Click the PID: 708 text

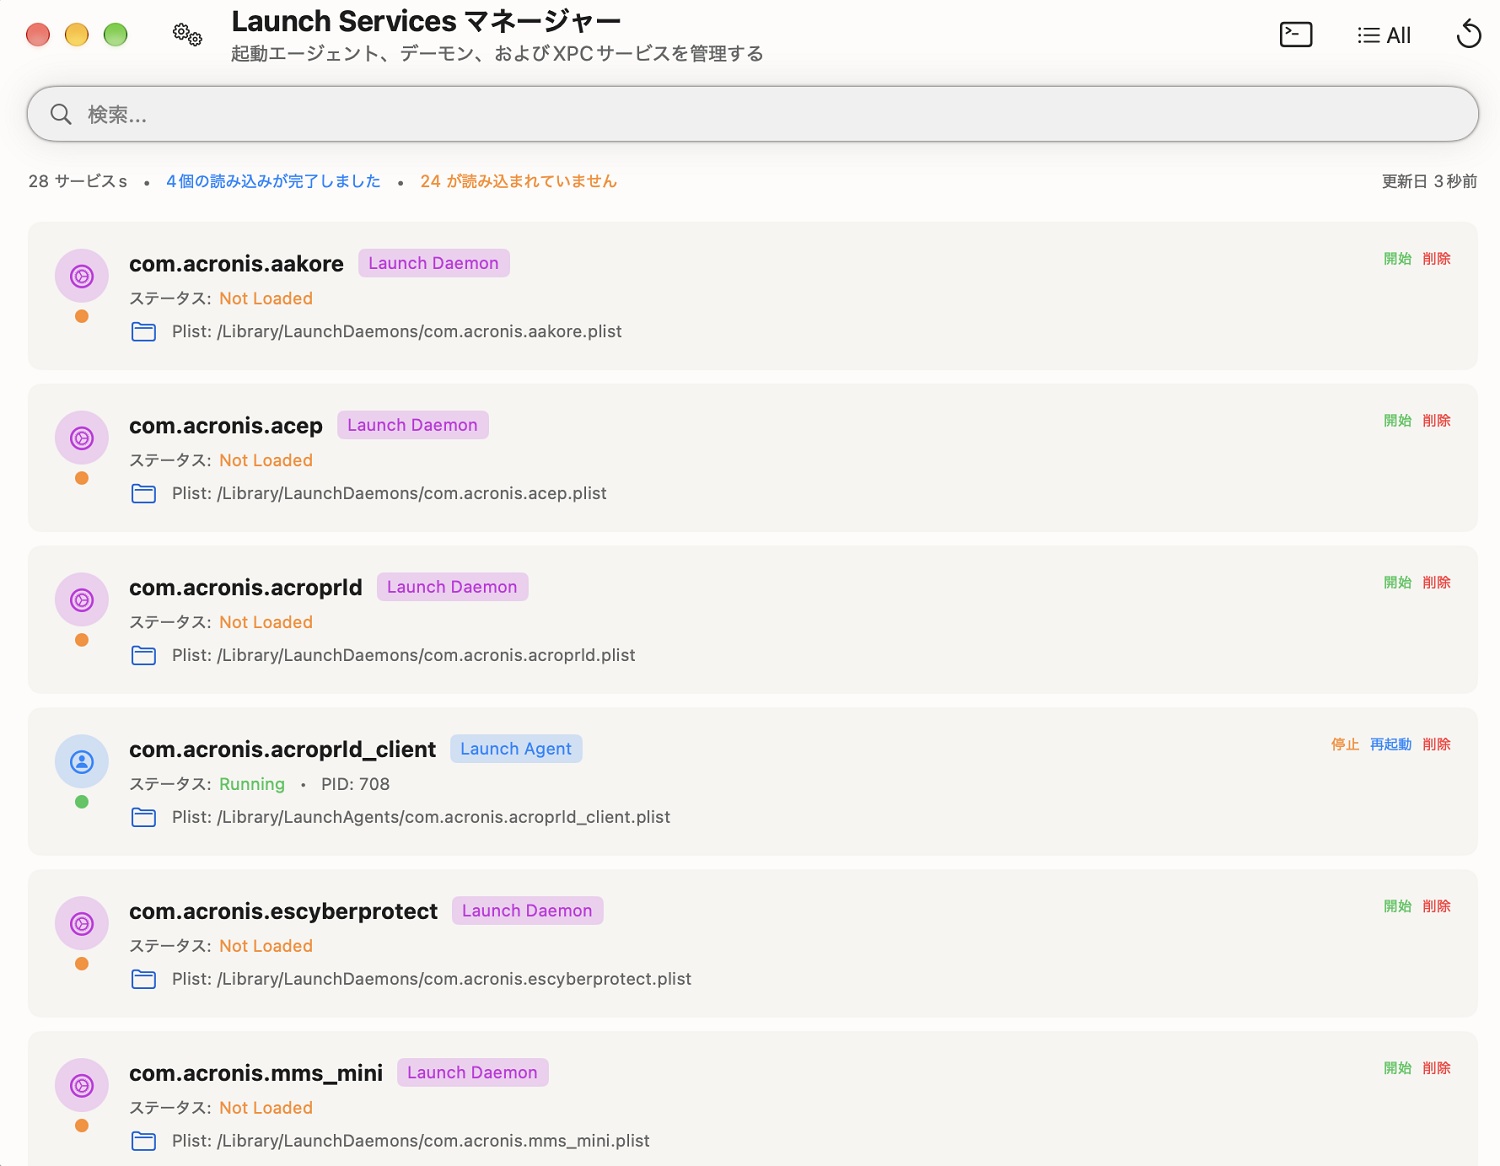[355, 785]
